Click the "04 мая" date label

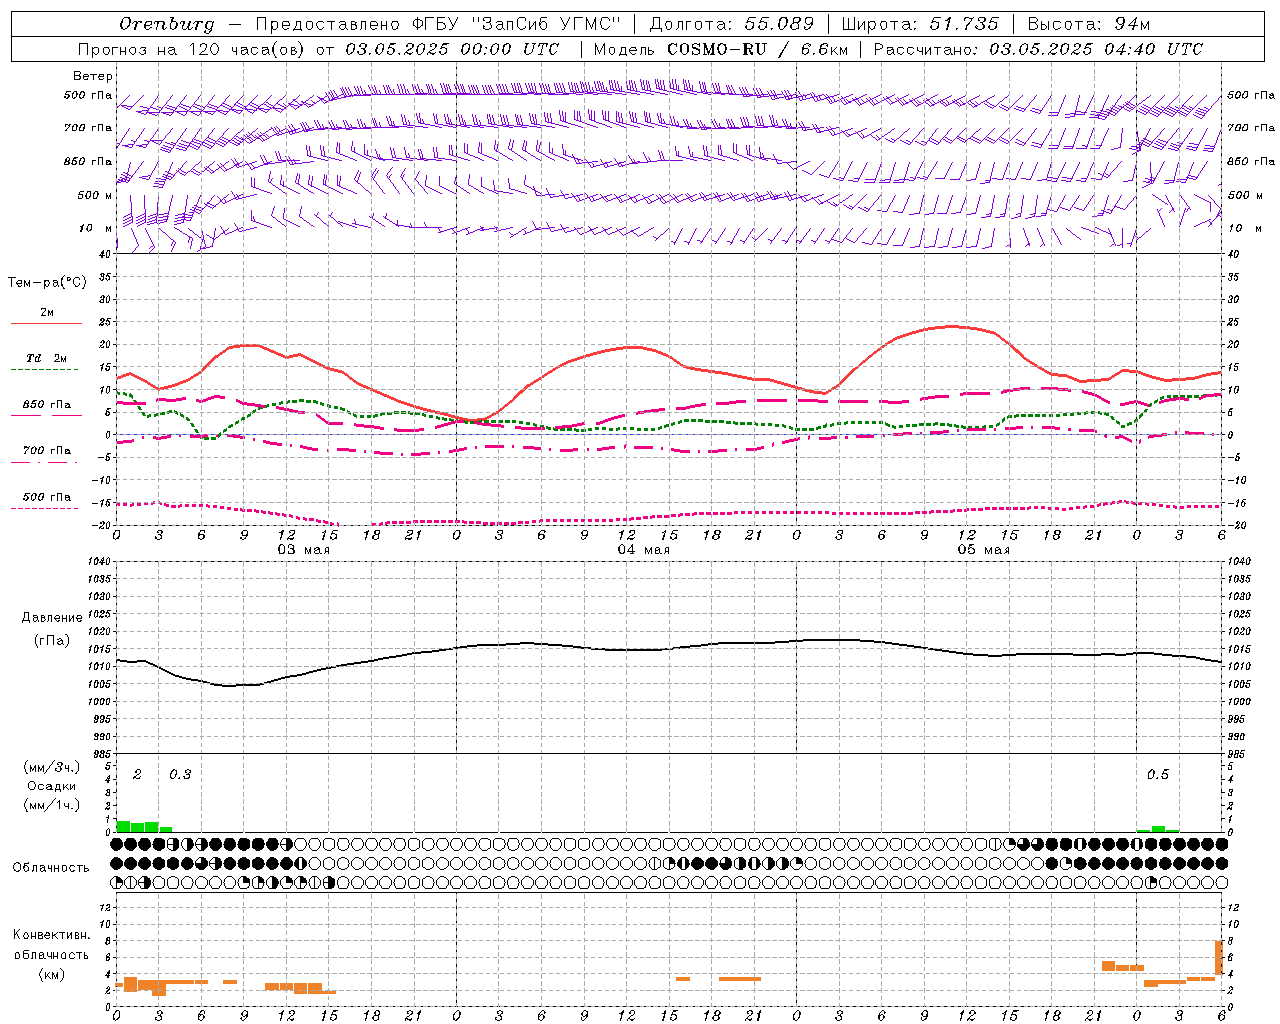click(643, 550)
